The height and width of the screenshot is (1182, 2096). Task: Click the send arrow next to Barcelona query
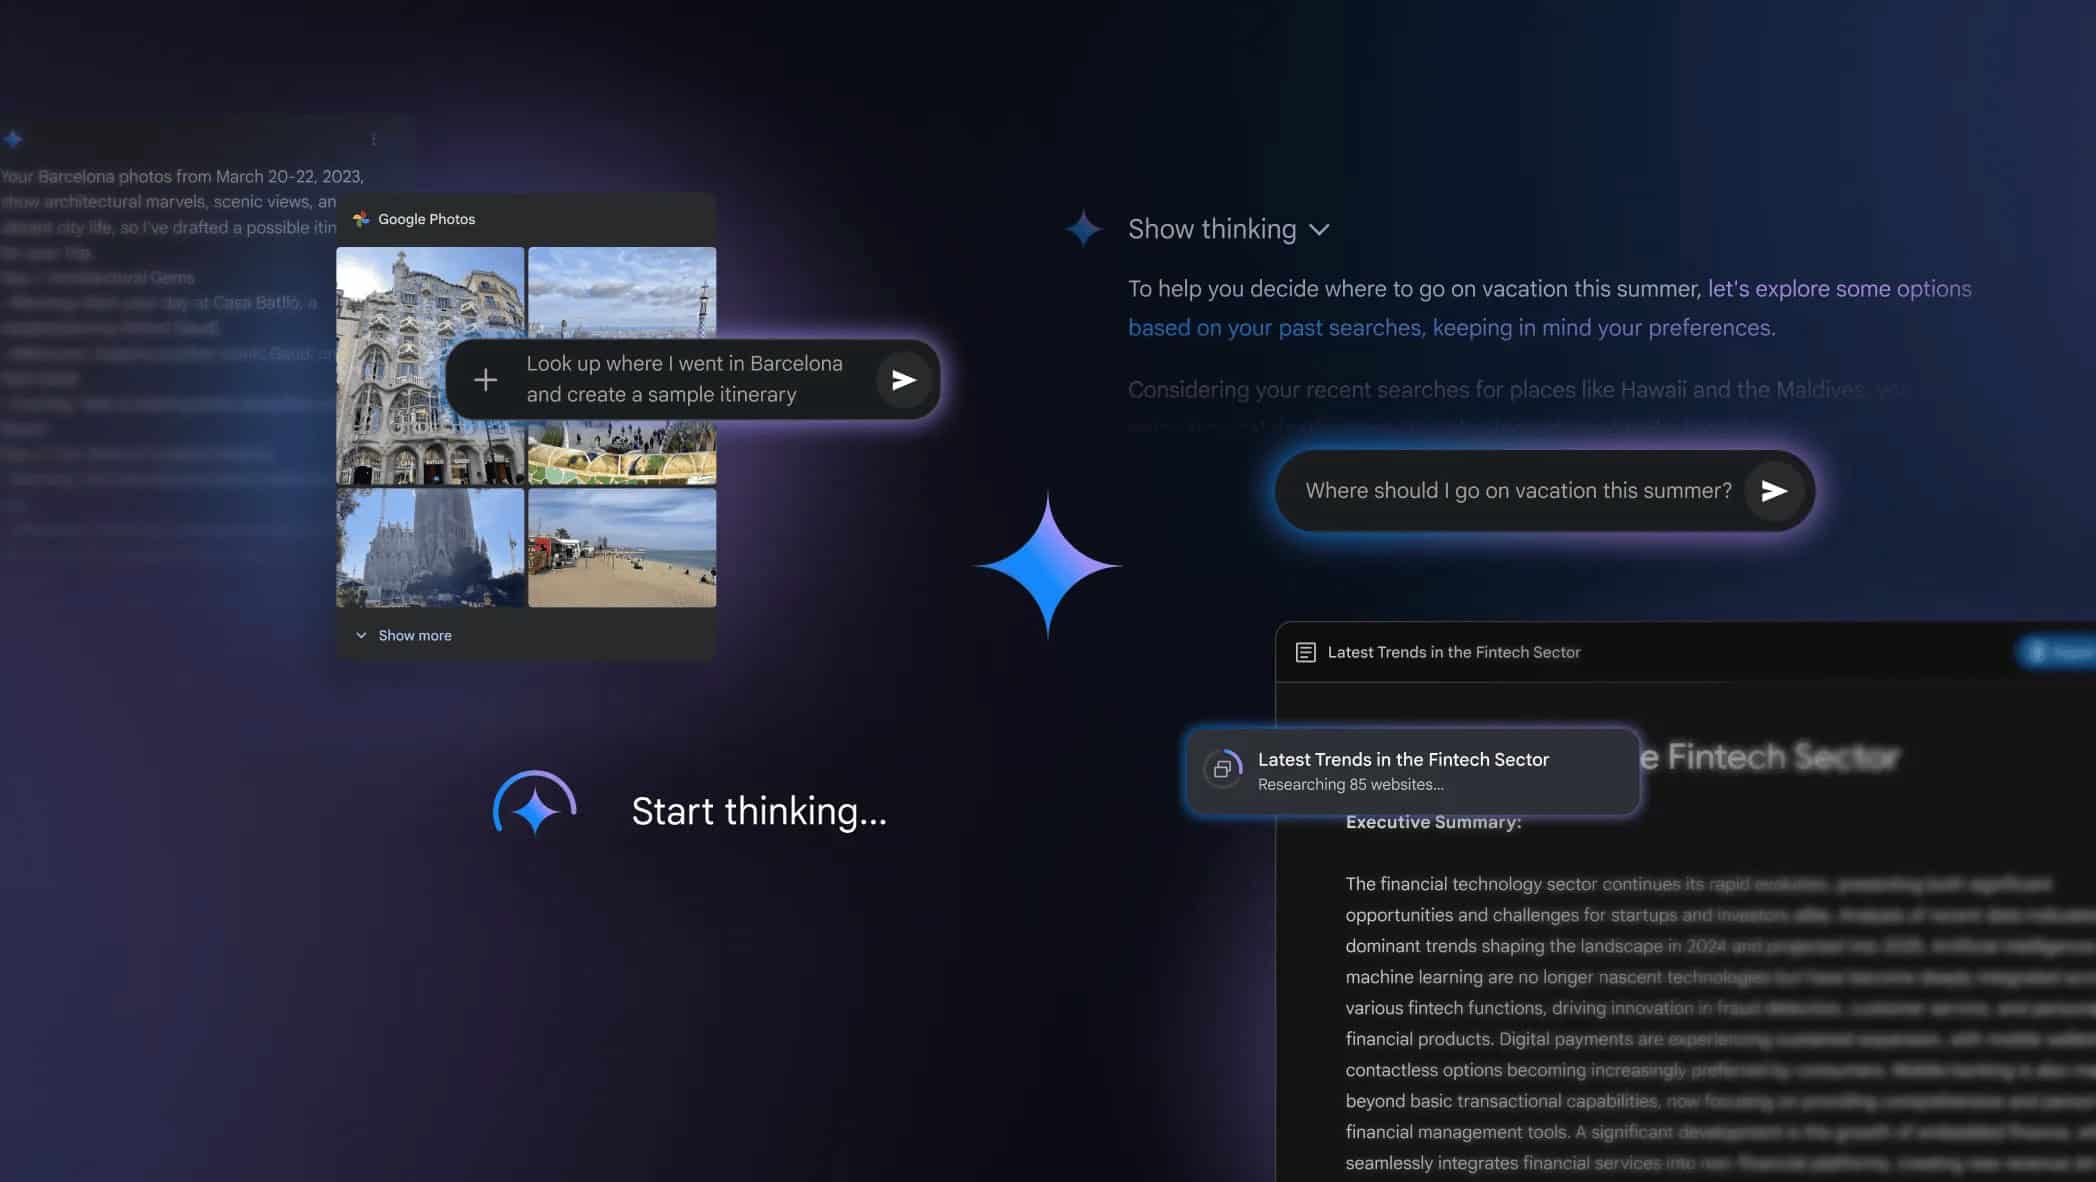tap(901, 379)
